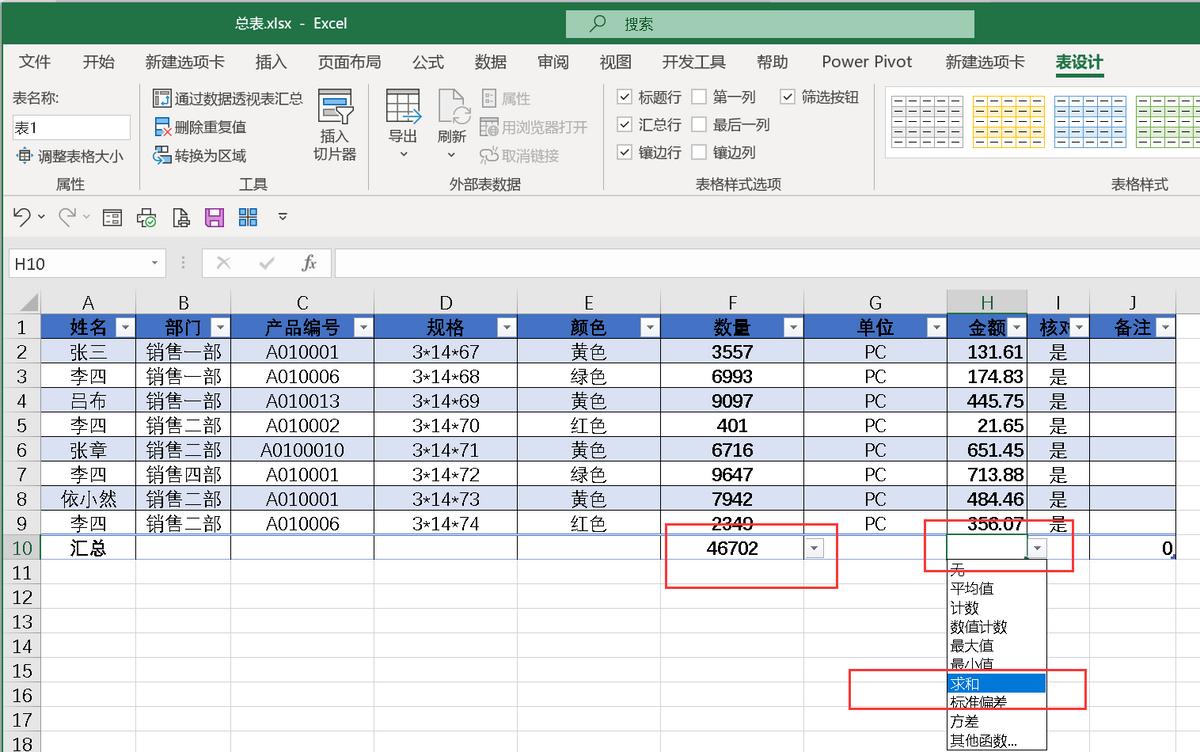This screenshot has width=1200, height=752.
Task: Switch to the 公式 (Formulas) tab
Action: click(428, 62)
